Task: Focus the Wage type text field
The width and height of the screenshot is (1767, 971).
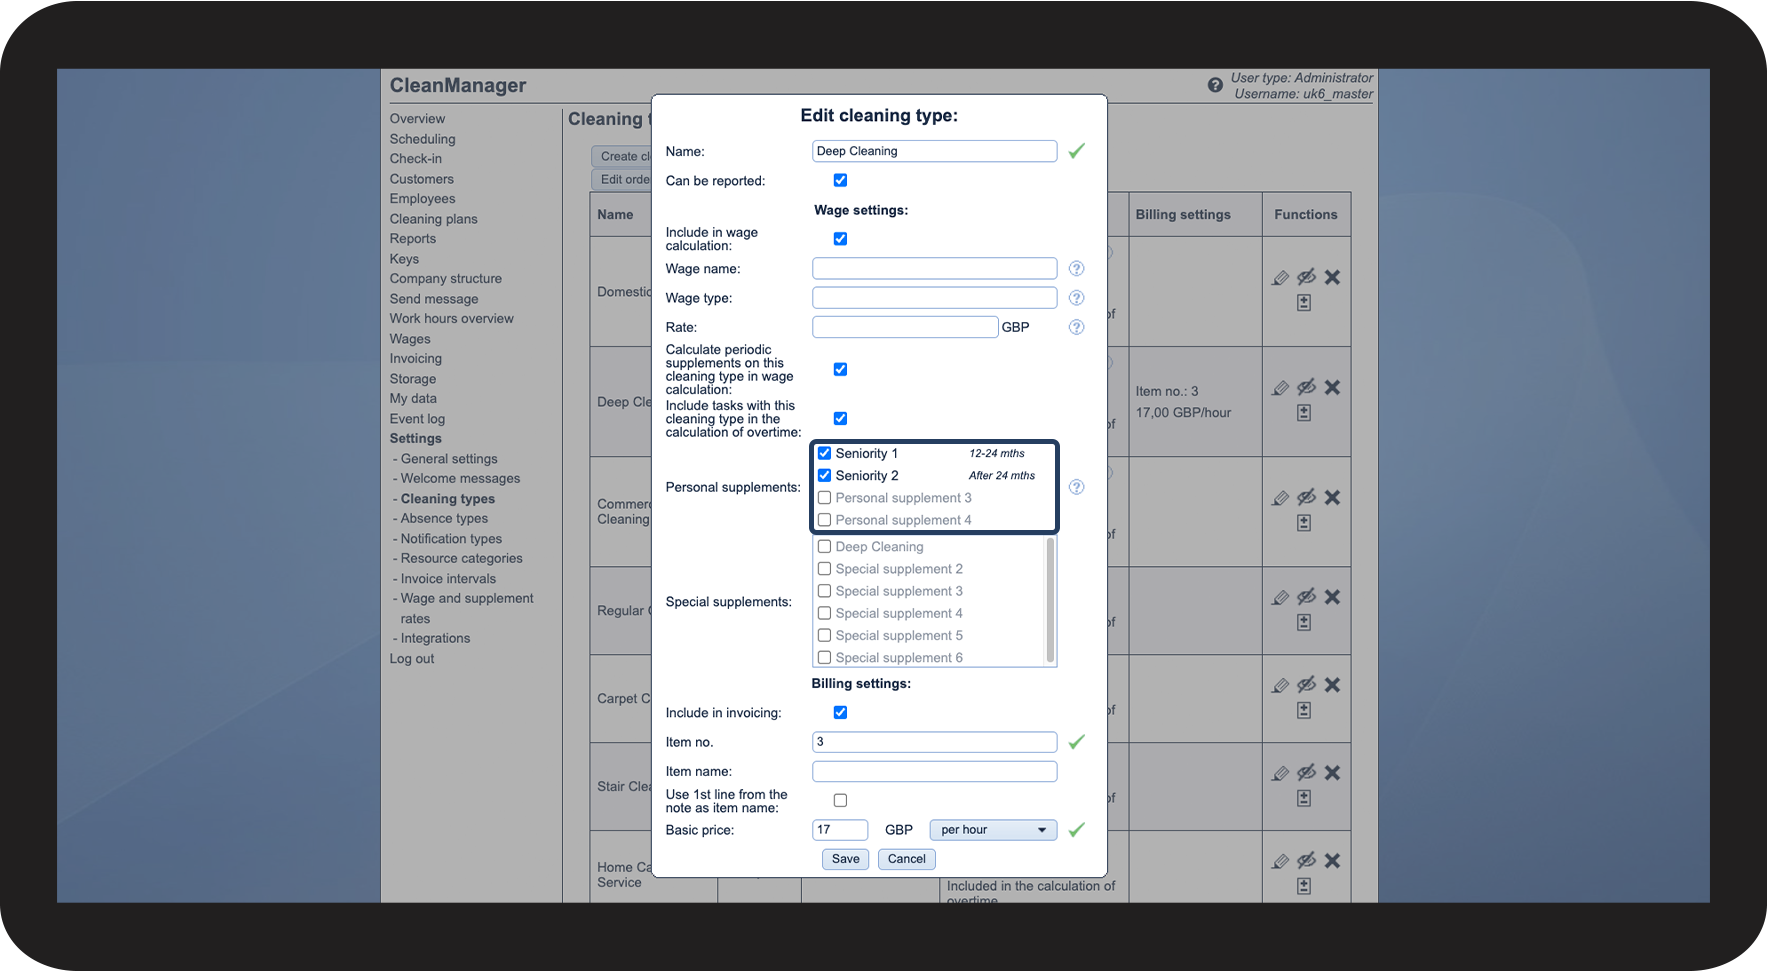Action: click(934, 298)
